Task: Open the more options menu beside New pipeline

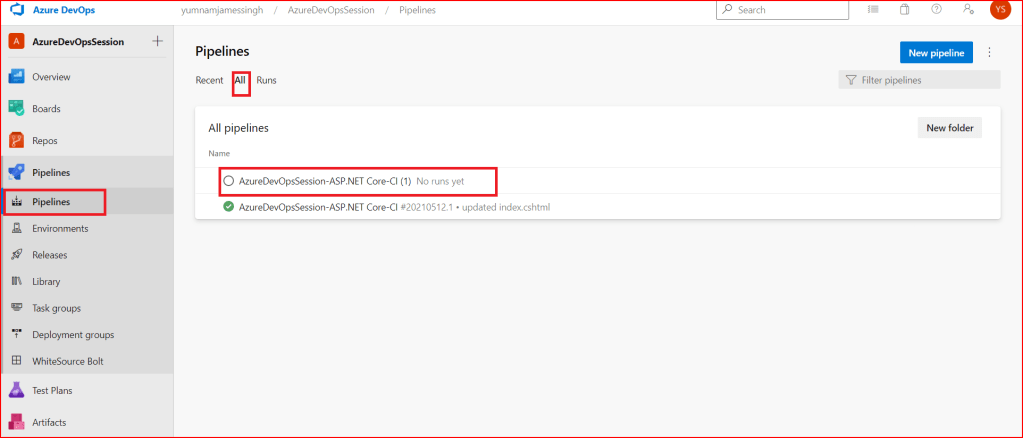Action: click(x=990, y=52)
